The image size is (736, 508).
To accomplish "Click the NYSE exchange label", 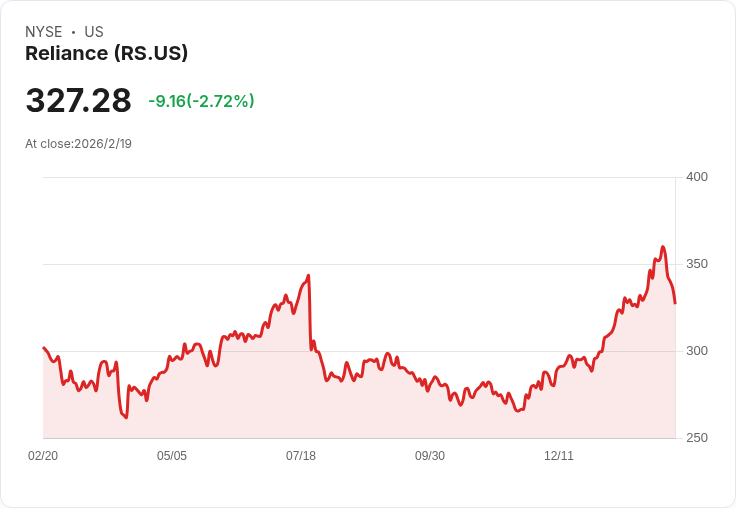I will tap(44, 32).
